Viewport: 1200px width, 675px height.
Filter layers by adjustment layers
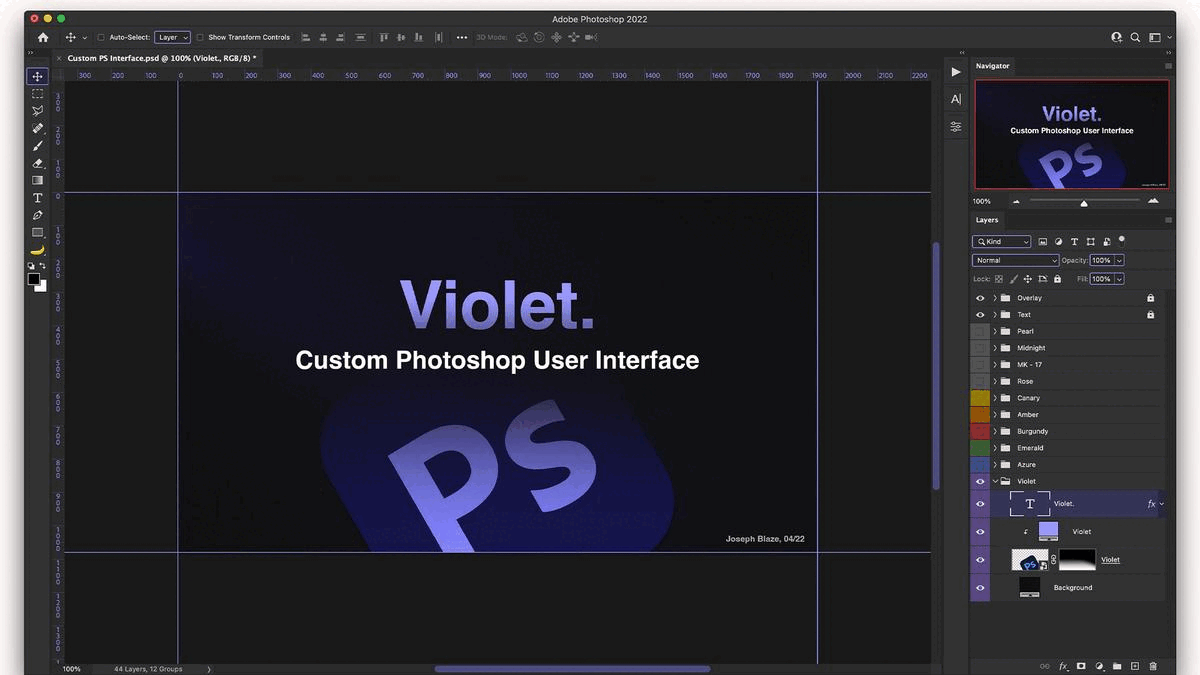coord(1058,241)
